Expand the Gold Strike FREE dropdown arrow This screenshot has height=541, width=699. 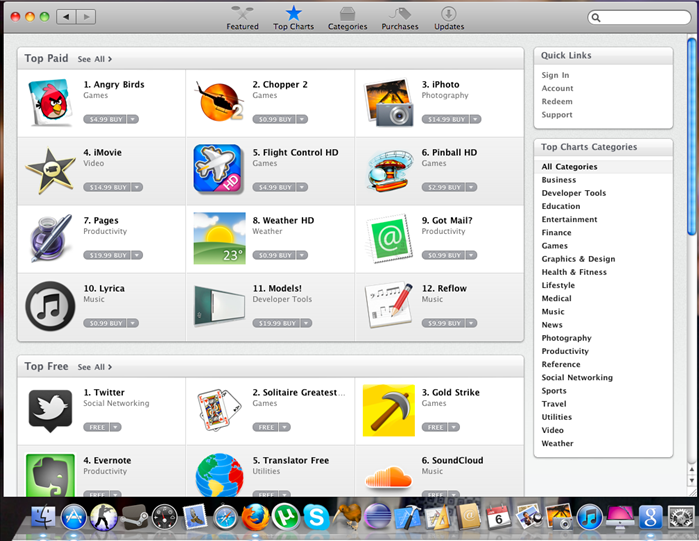coord(454,427)
